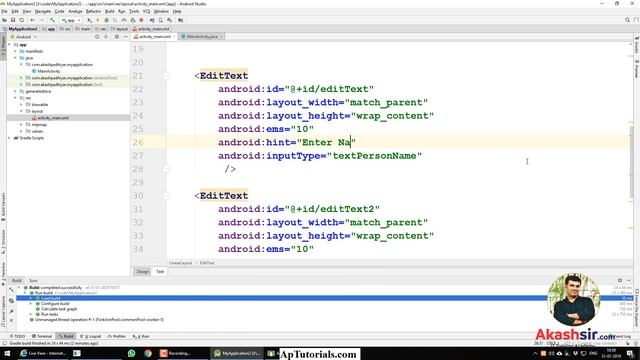Click in the hint attribute value text

pyautogui.click(x=326, y=142)
